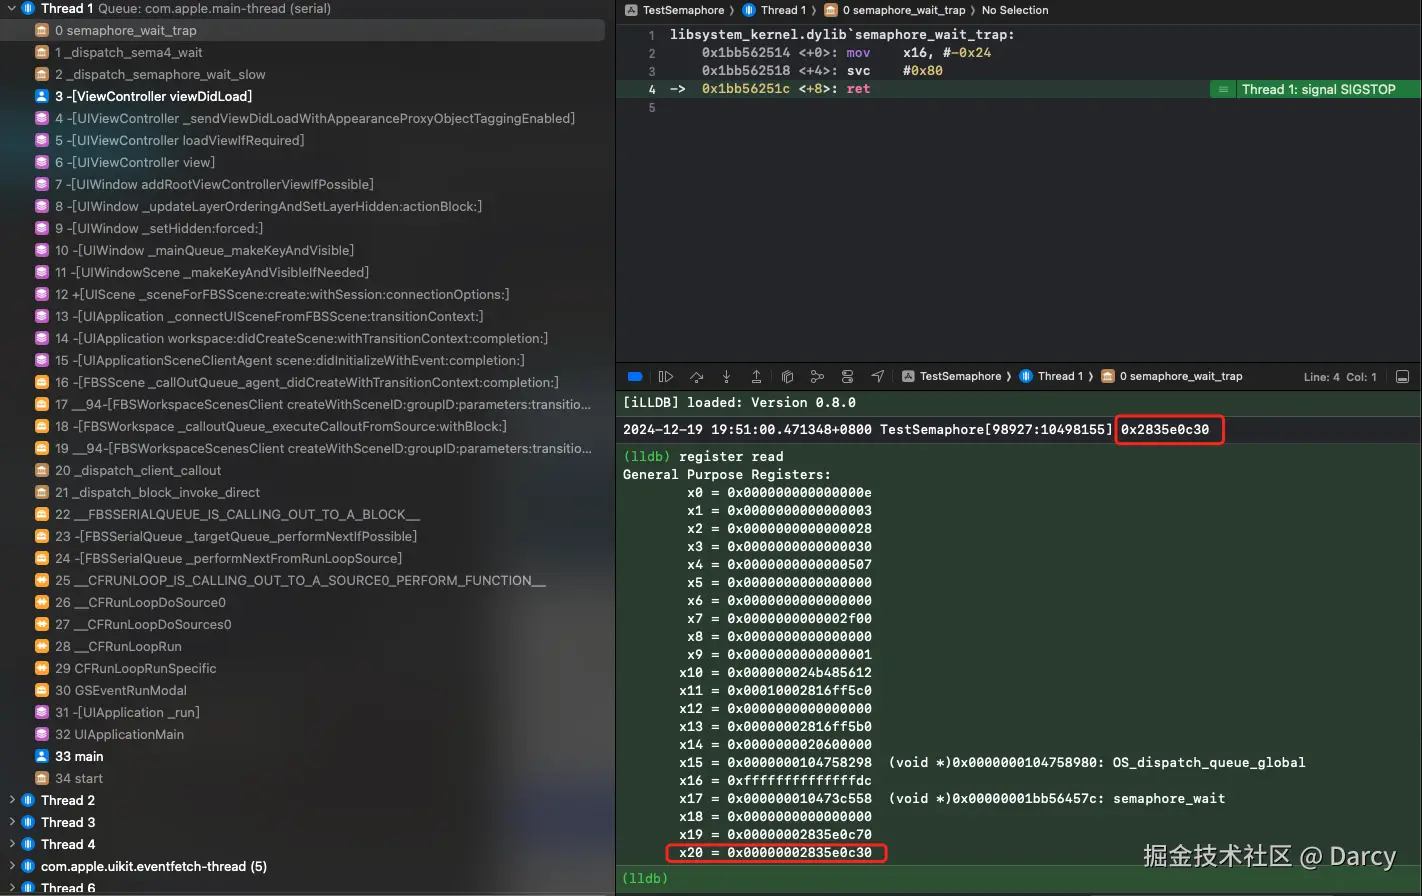Select frame 13 _connectUISceneFromFBSScene
This screenshot has height=896, width=1422.
coord(304,316)
